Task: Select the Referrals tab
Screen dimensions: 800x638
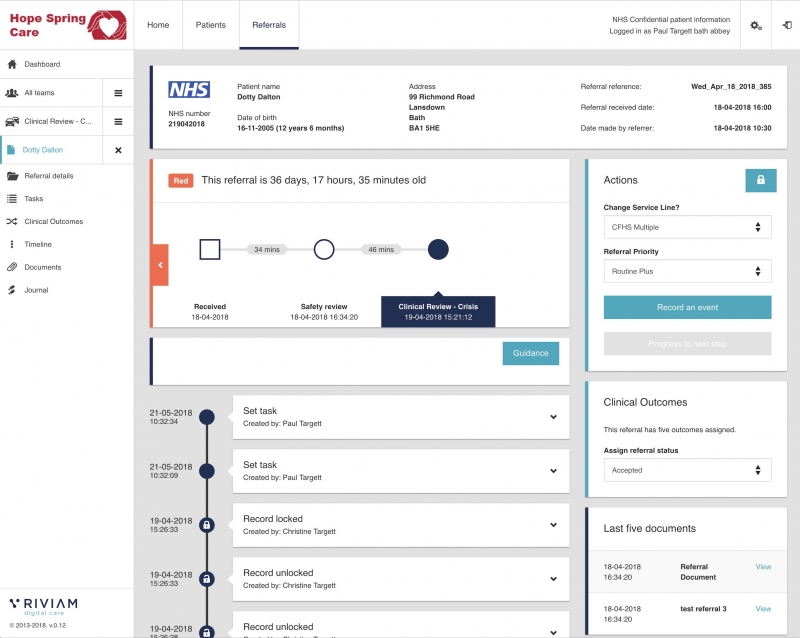Action: (269, 25)
